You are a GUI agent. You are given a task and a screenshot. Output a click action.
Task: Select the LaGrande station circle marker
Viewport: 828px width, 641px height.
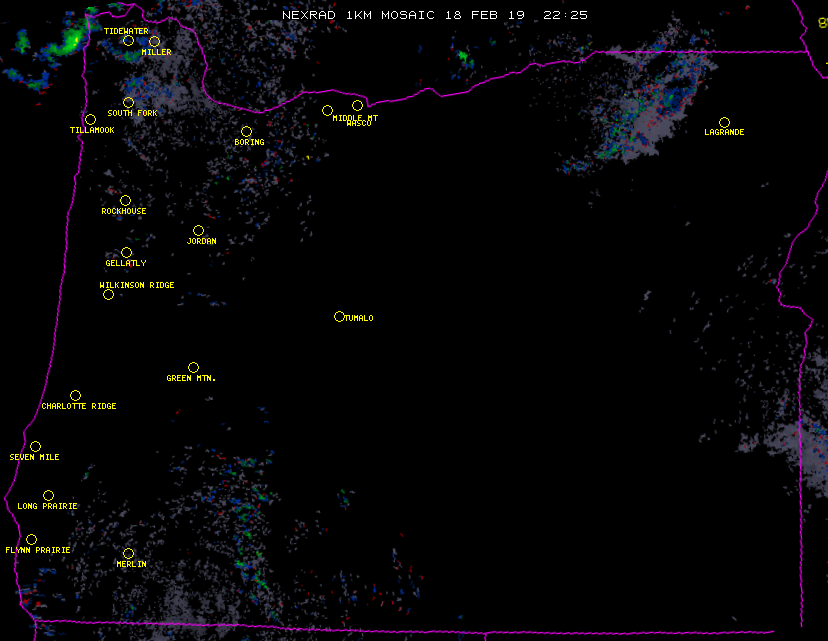pyautogui.click(x=724, y=123)
